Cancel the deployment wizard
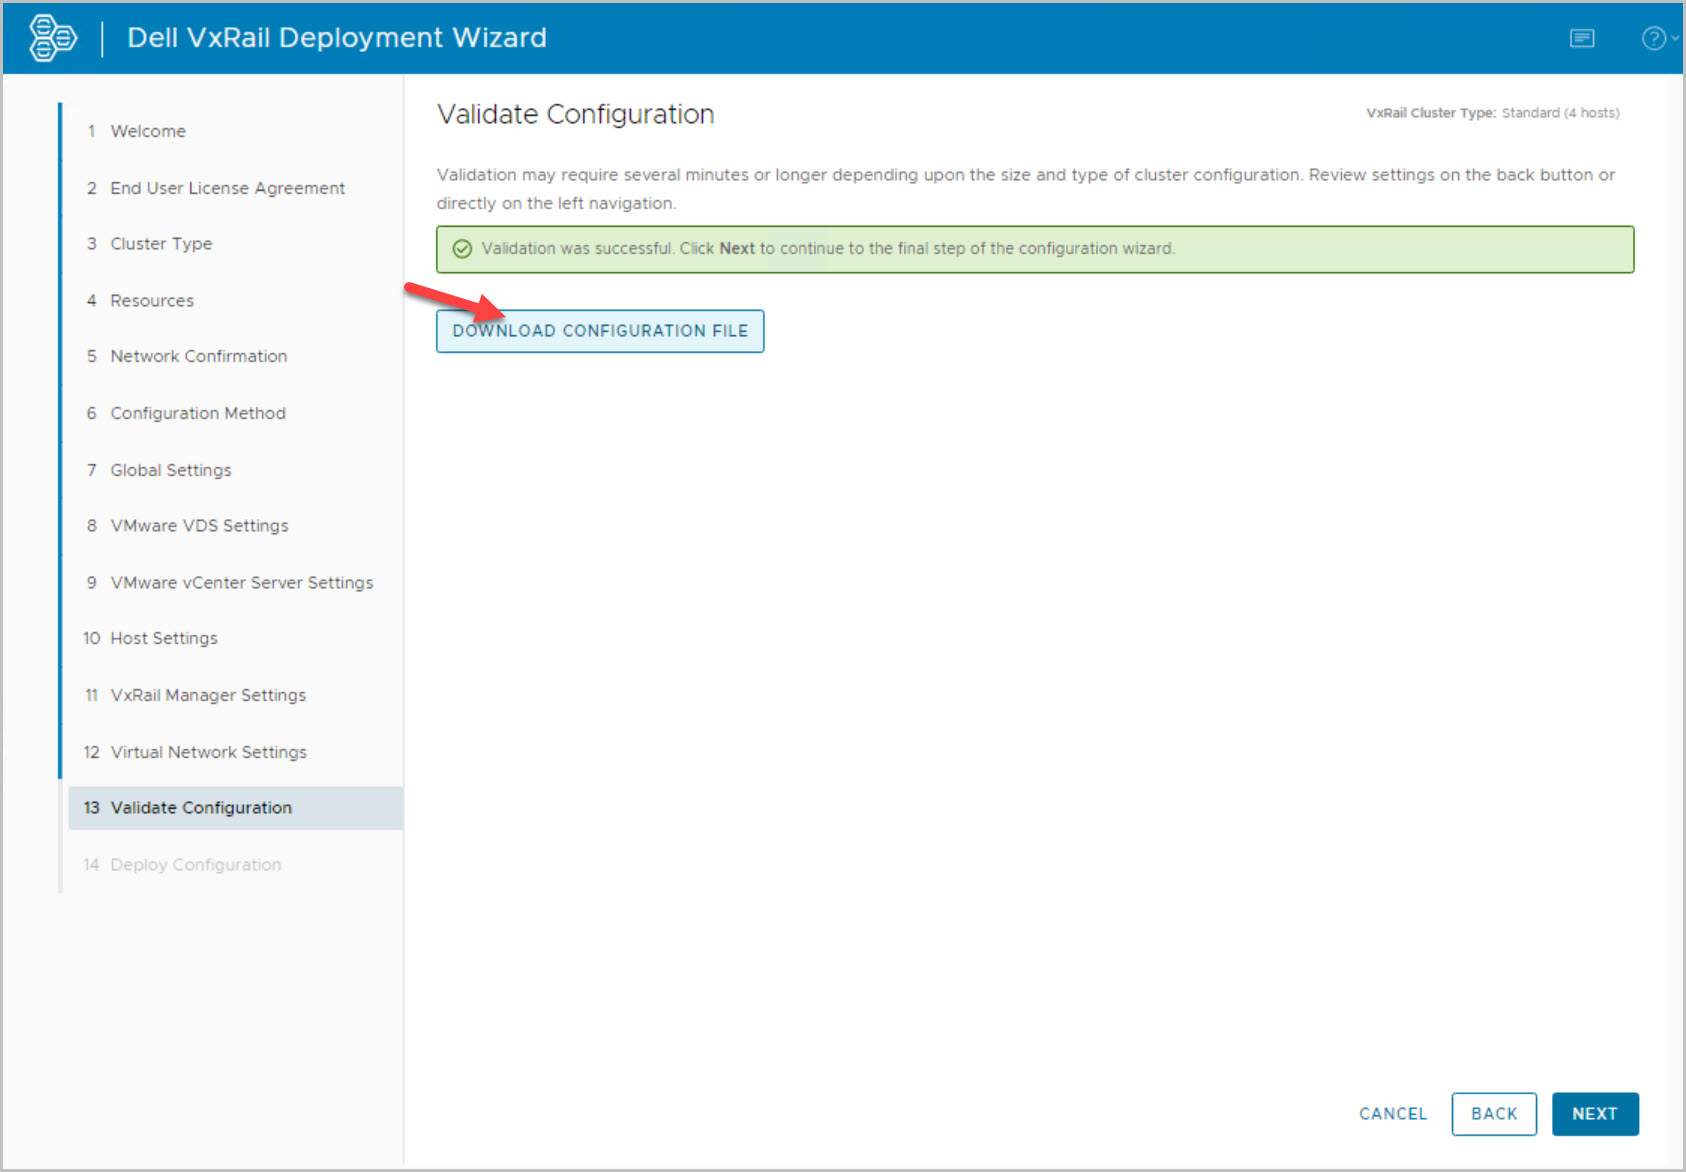The width and height of the screenshot is (1686, 1172). (x=1392, y=1114)
